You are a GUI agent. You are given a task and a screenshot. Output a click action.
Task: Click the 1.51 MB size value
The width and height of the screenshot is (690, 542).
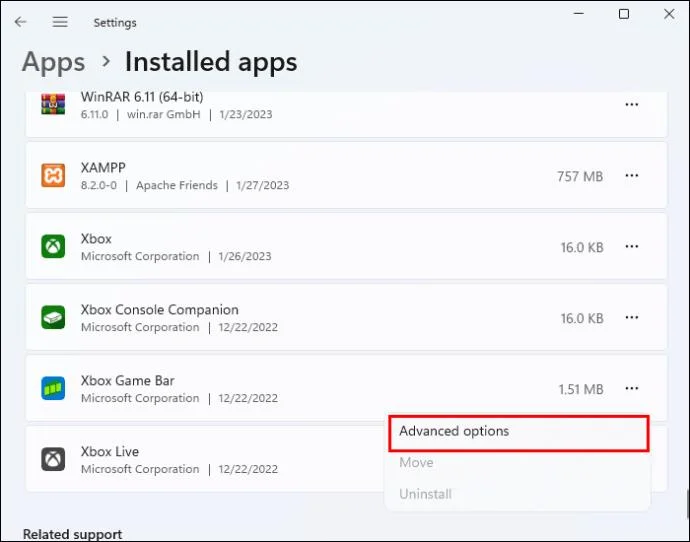581,389
